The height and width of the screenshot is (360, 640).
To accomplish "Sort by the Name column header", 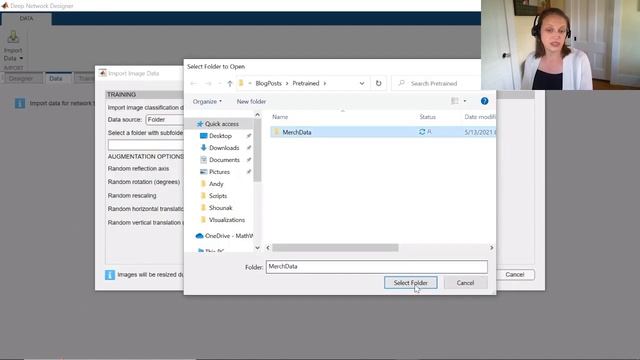I will tap(280, 117).
